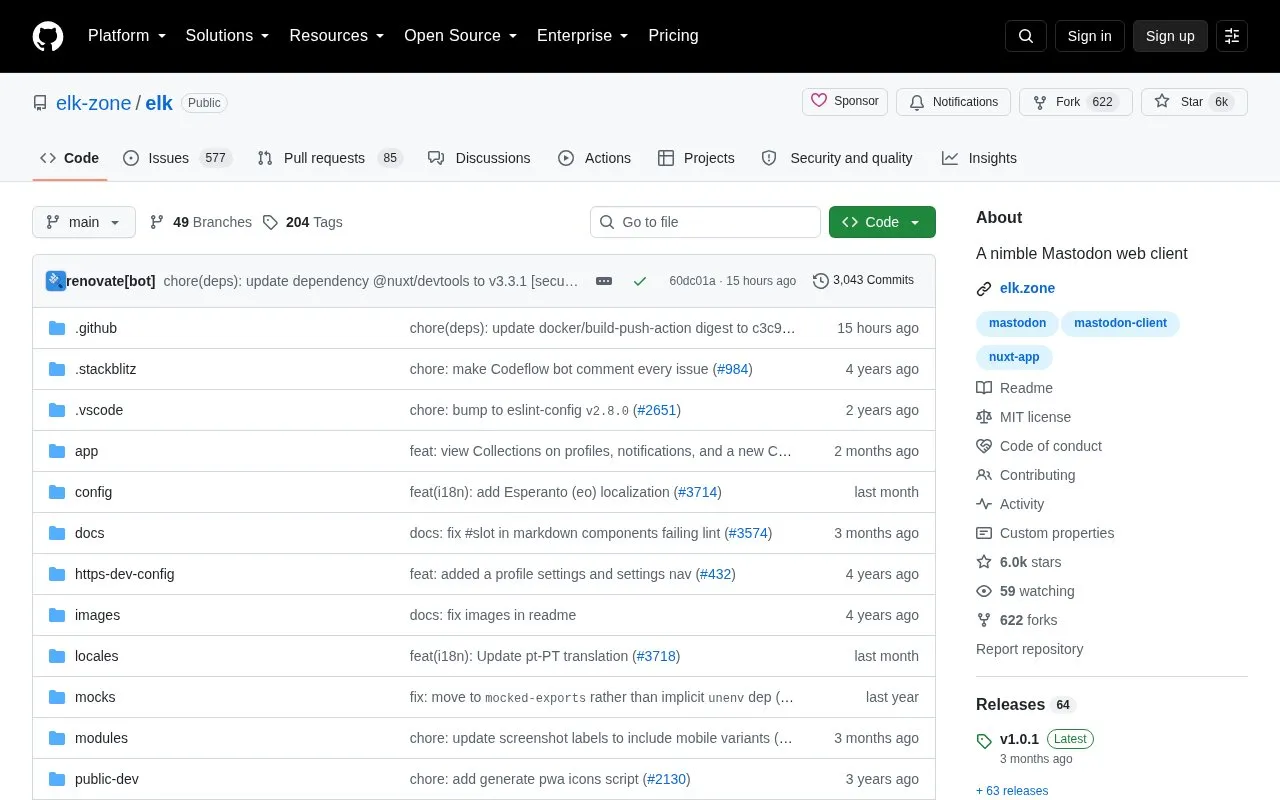Click the public-dev folder icon
The width and height of the screenshot is (1280, 800).
click(x=57, y=779)
